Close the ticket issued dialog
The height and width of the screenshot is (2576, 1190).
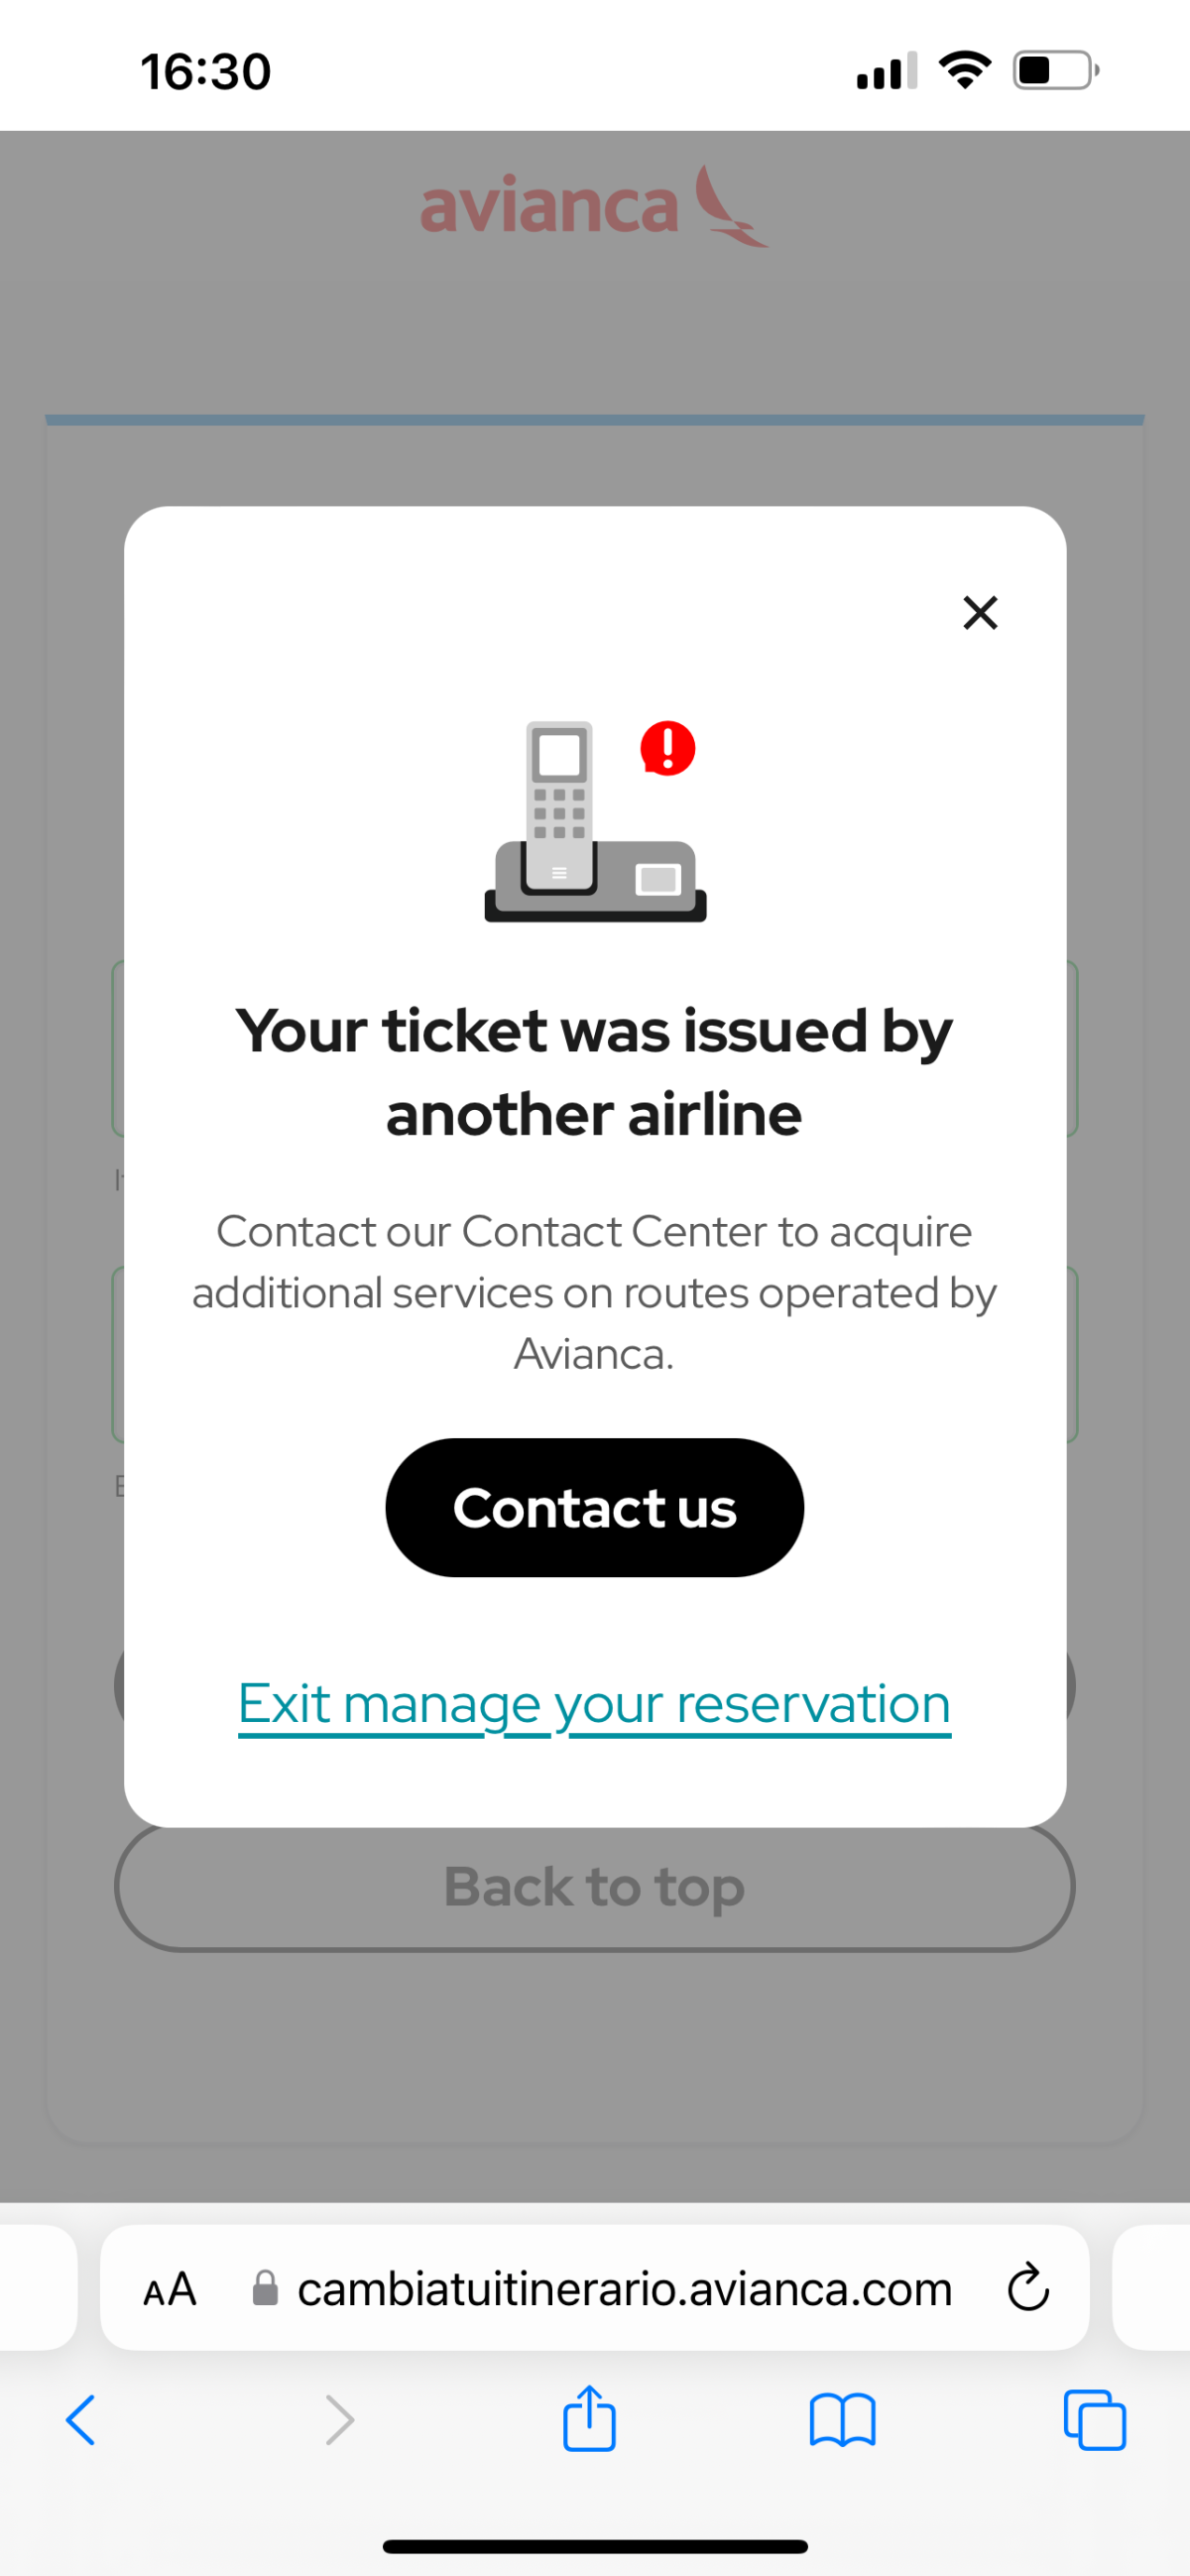(x=980, y=612)
